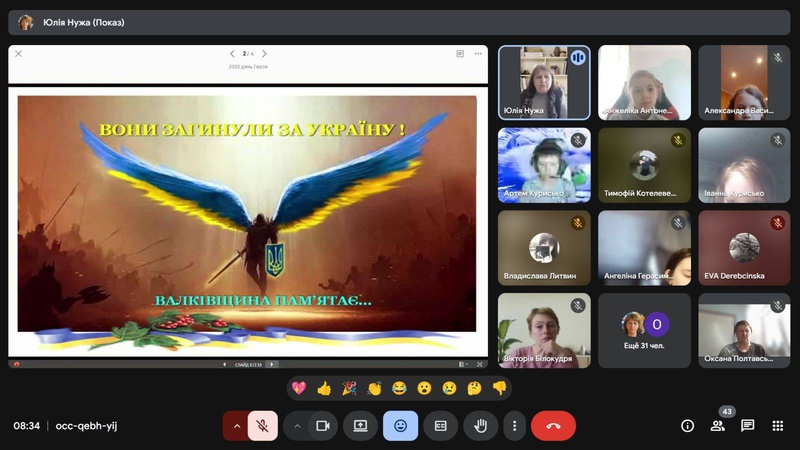Select Анжеліка Антоне... video tile

644,83
